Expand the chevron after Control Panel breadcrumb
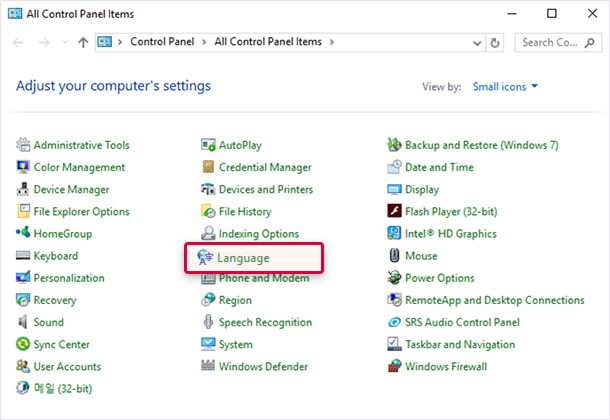This screenshot has height=420, width=610. pyautogui.click(x=204, y=42)
